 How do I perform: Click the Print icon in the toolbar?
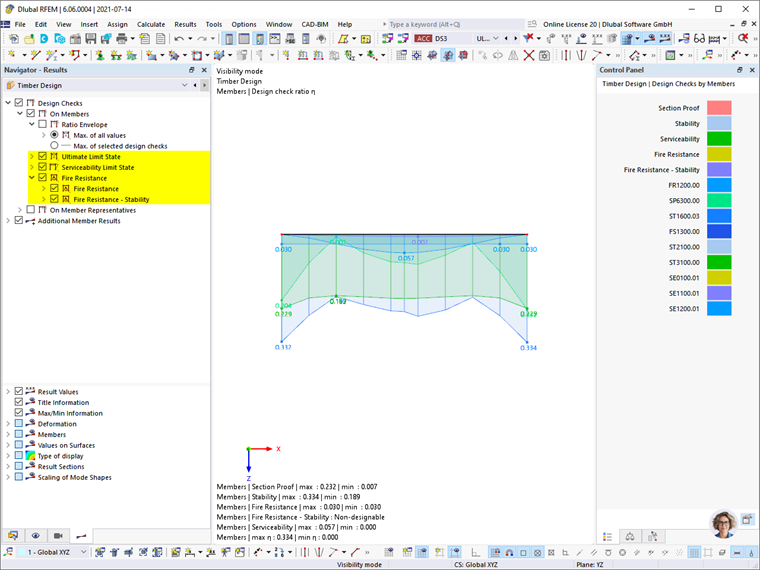122,39
